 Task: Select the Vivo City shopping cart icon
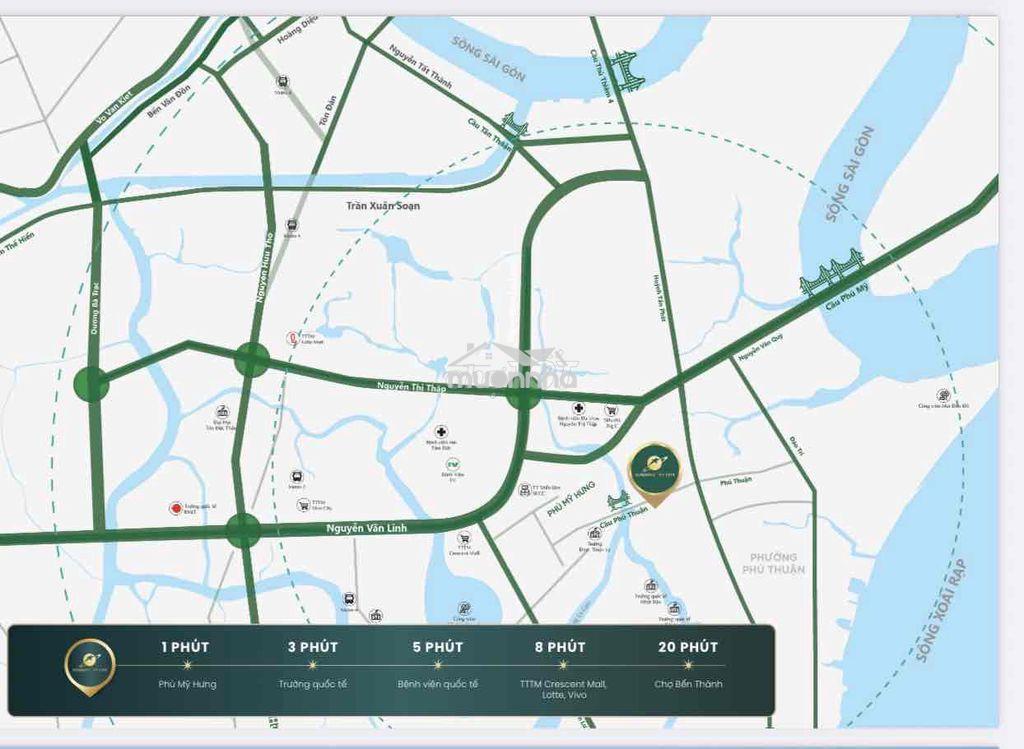click(303, 504)
